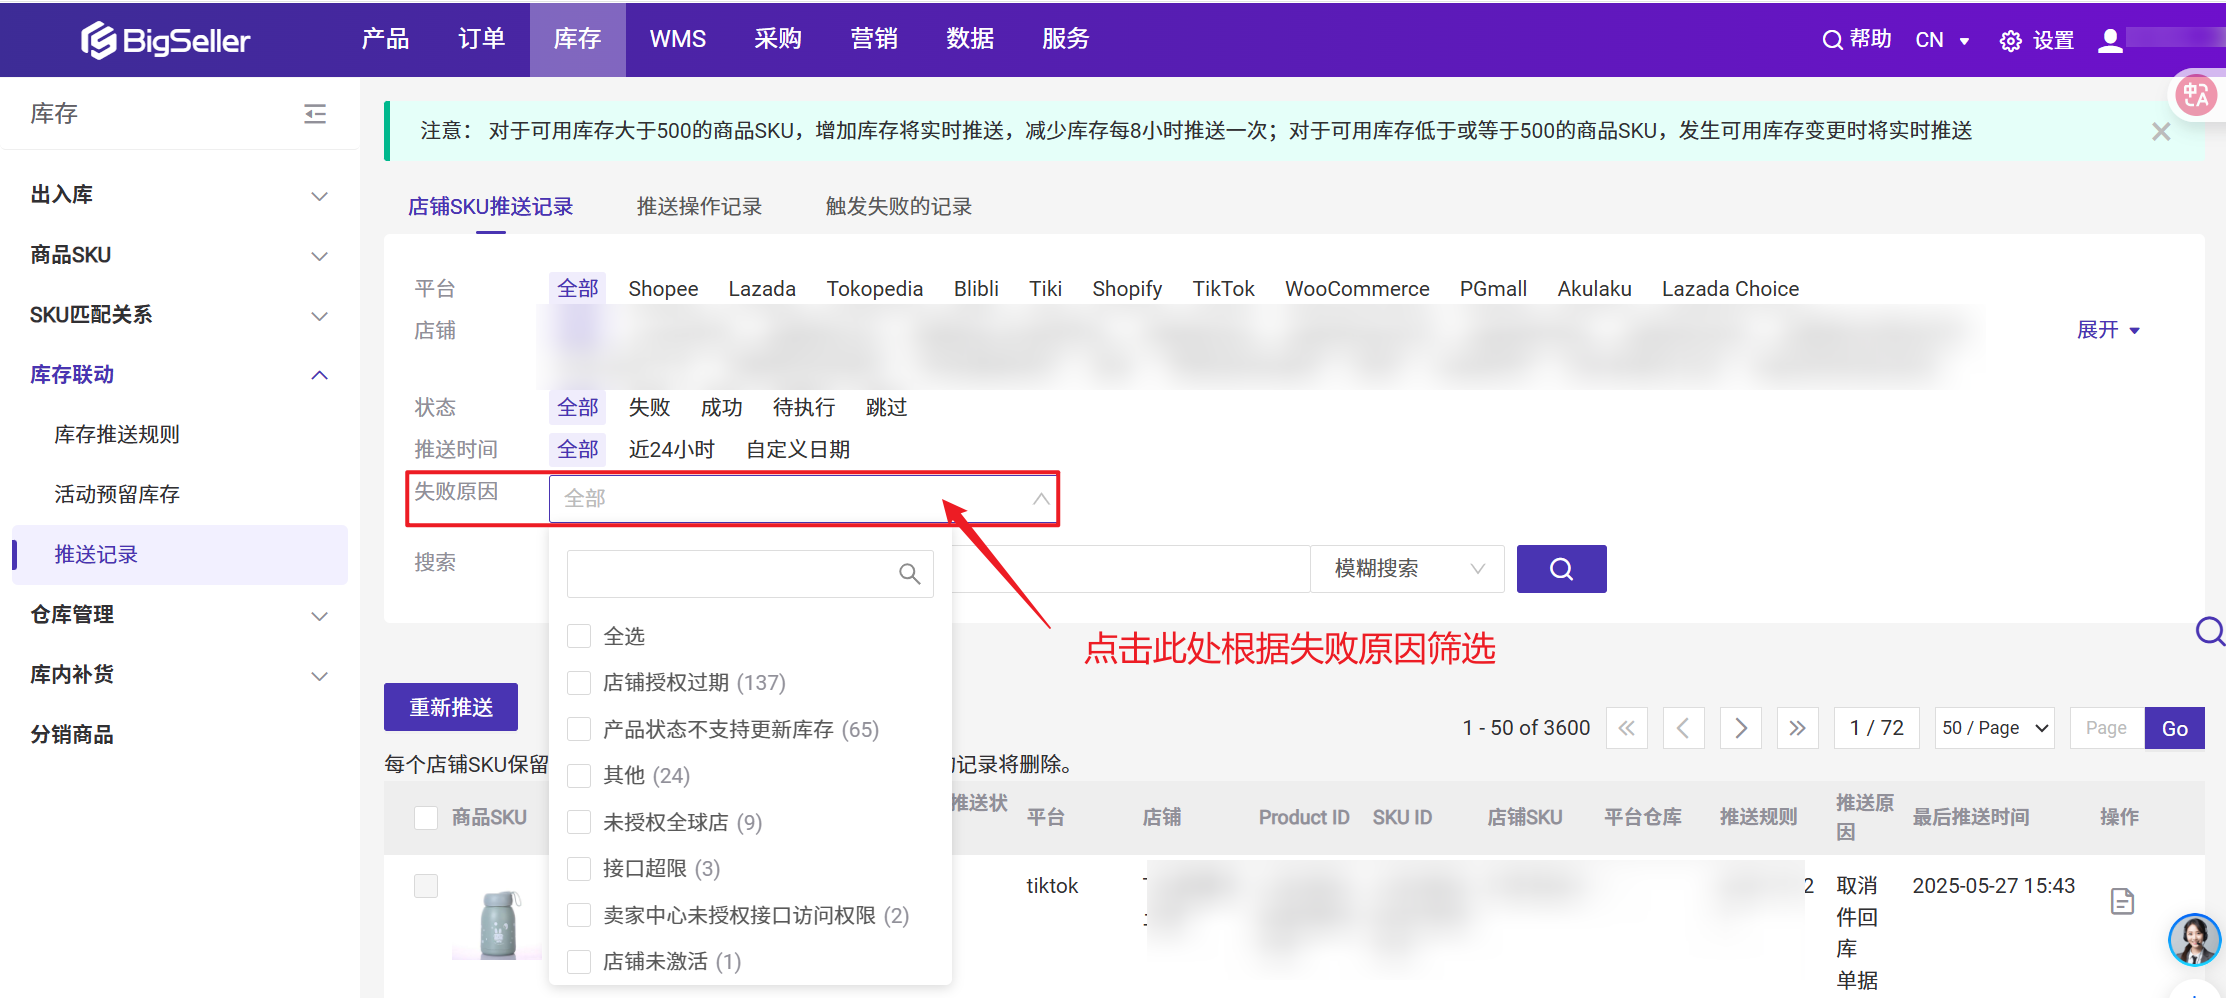Filter platform by TikTok
The height and width of the screenshot is (998, 2226).
pos(1223,289)
